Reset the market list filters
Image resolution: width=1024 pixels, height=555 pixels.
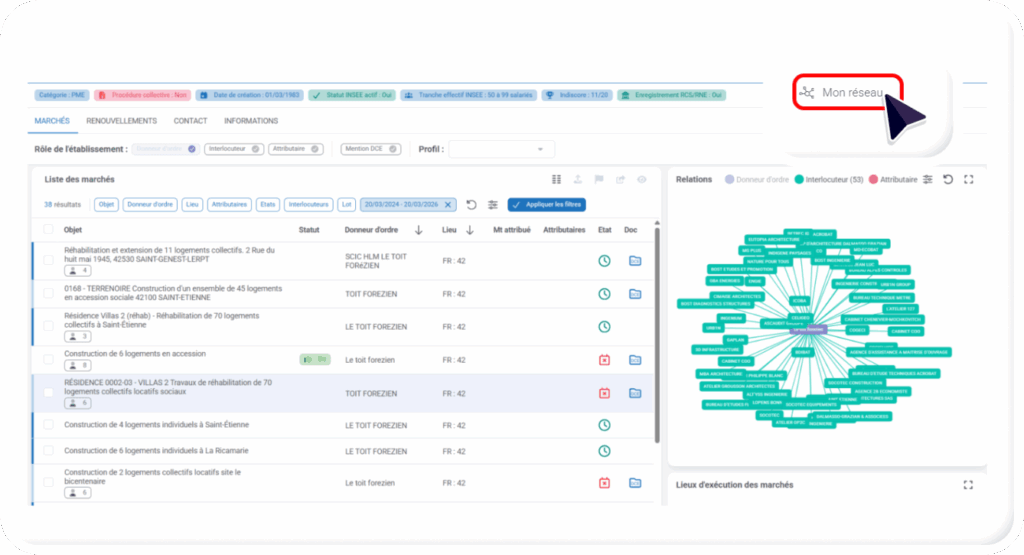471,204
